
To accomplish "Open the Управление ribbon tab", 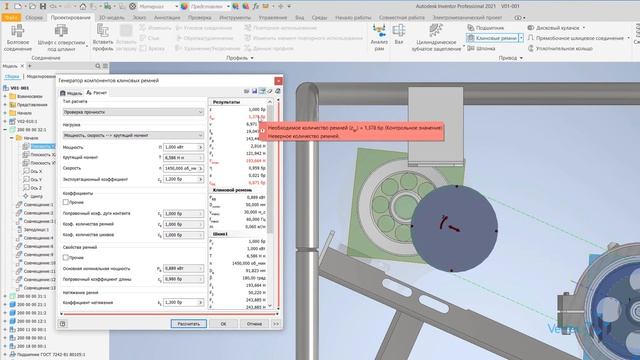I will pyautogui.click(x=273, y=18).
